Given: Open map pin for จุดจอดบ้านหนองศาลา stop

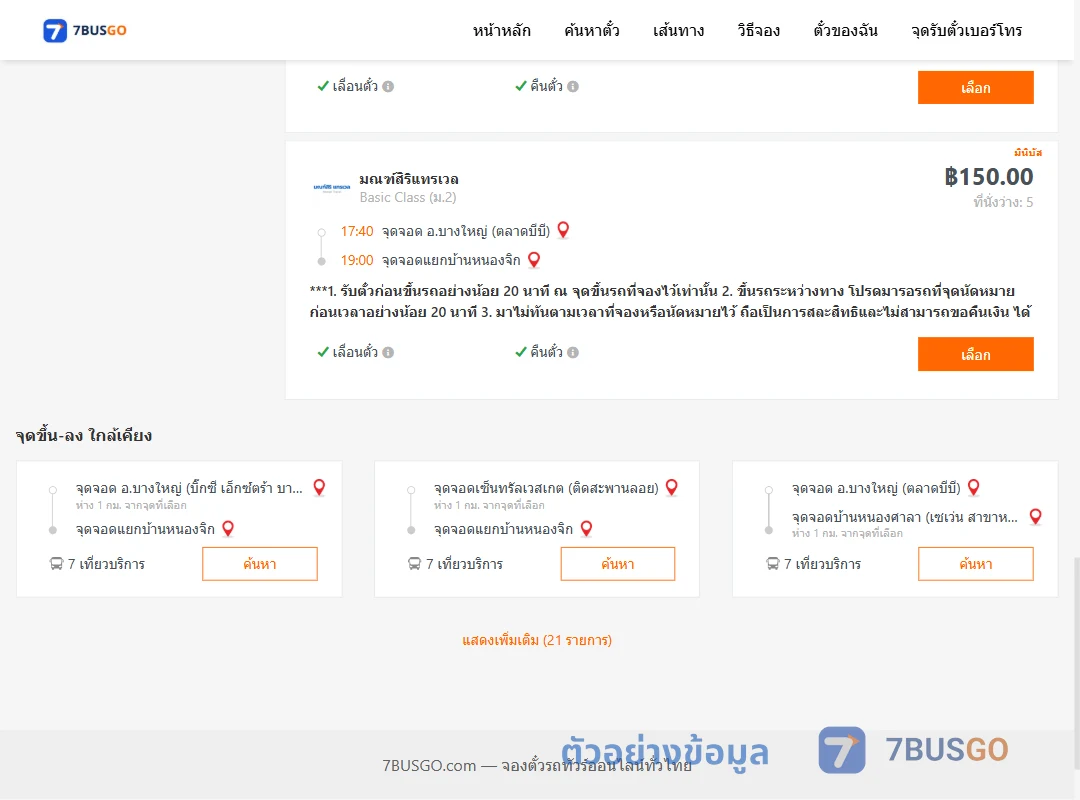Looking at the screenshot, I should (x=1035, y=516).
